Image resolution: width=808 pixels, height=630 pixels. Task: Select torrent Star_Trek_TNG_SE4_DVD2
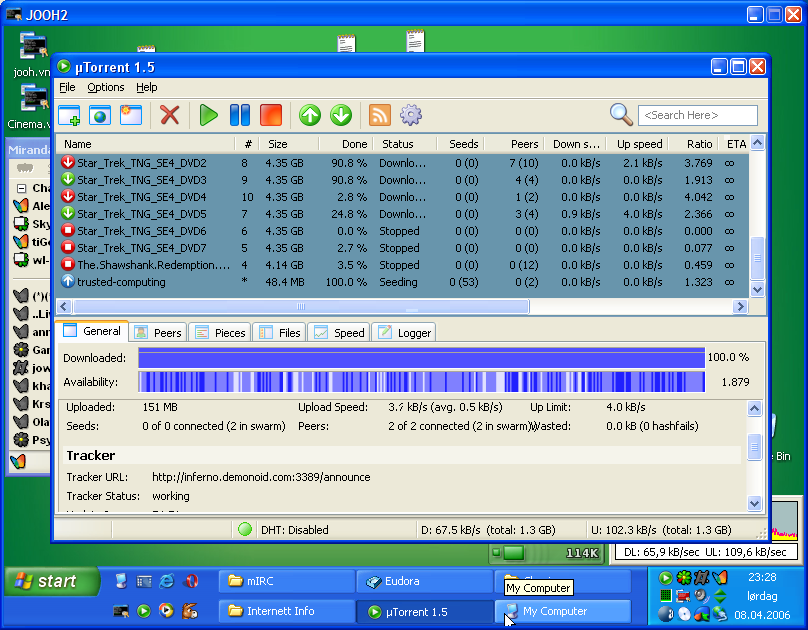coord(402,163)
